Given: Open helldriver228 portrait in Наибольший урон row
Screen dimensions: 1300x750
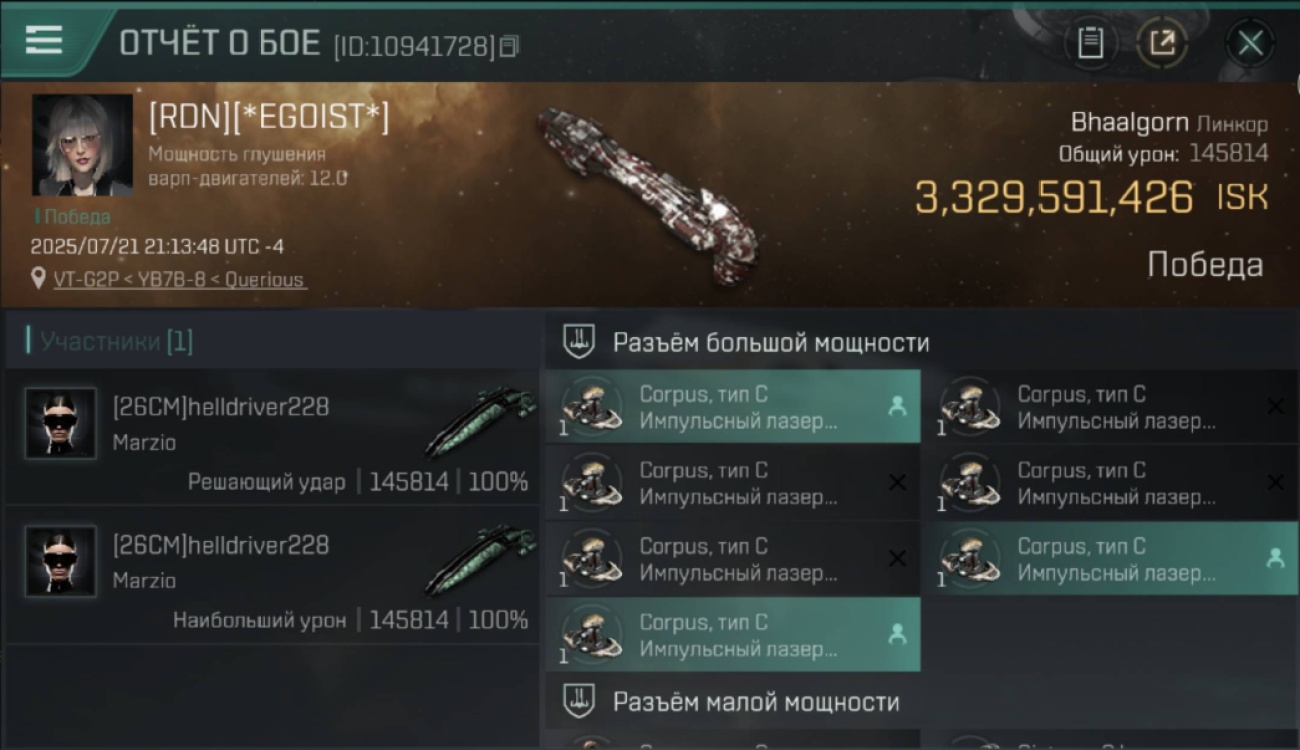Looking at the screenshot, I should click(x=61, y=562).
